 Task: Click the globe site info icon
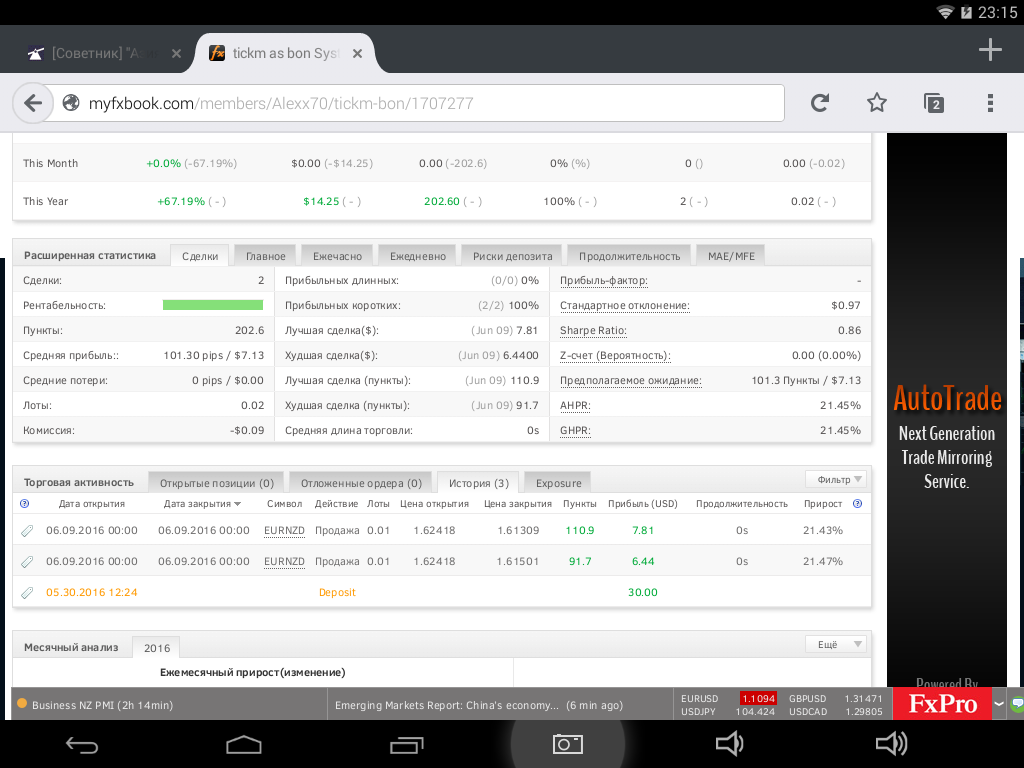pos(71,103)
